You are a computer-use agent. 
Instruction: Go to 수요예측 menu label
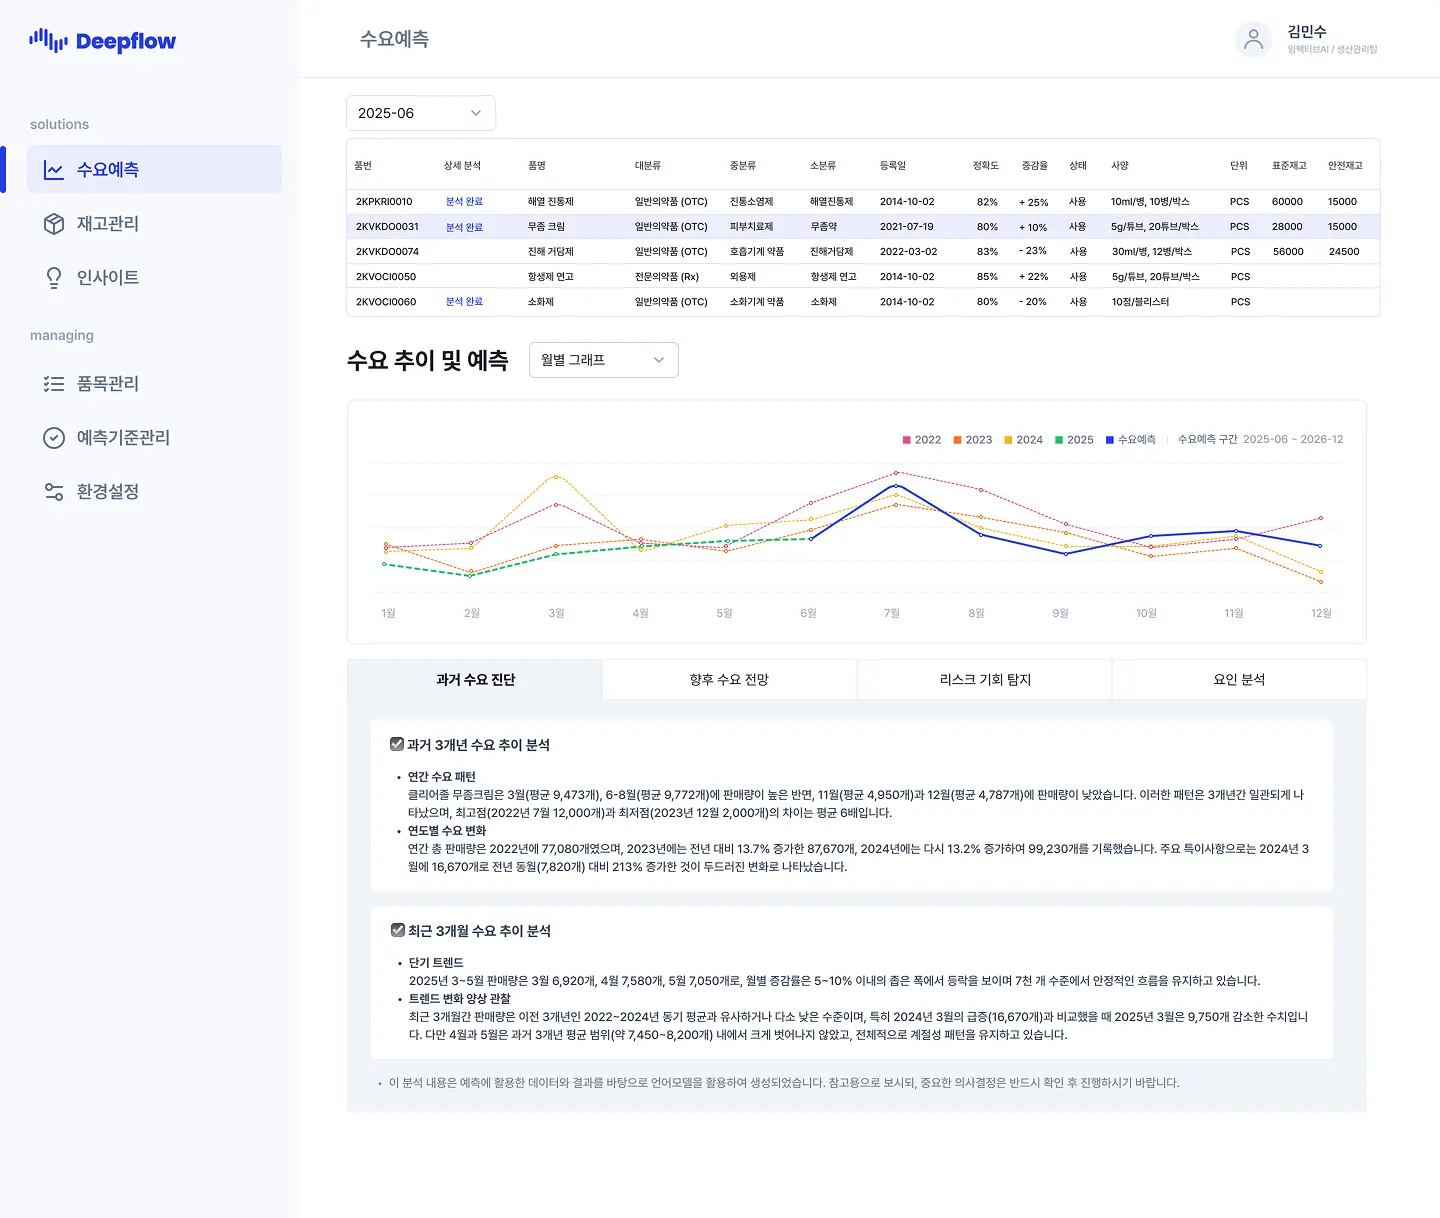pos(108,170)
